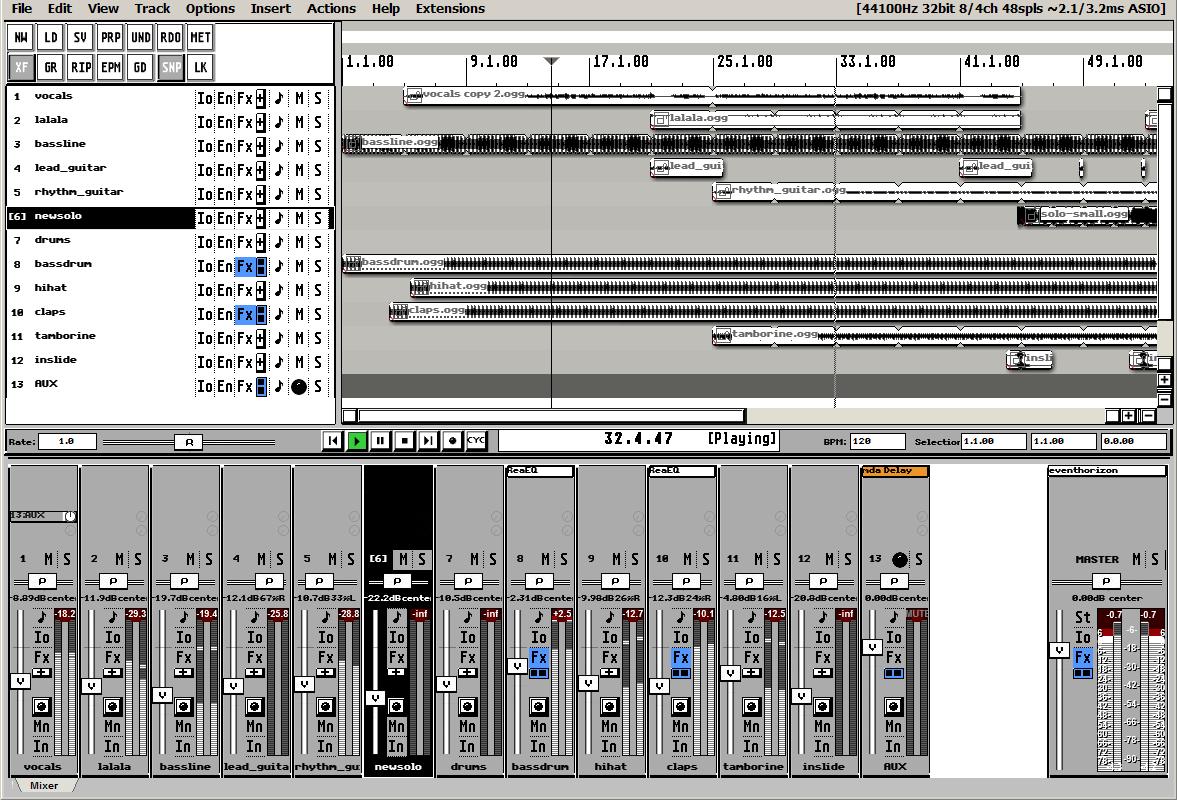Open the Track menu
This screenshot has width=1177, height=800.
(152, 9)
